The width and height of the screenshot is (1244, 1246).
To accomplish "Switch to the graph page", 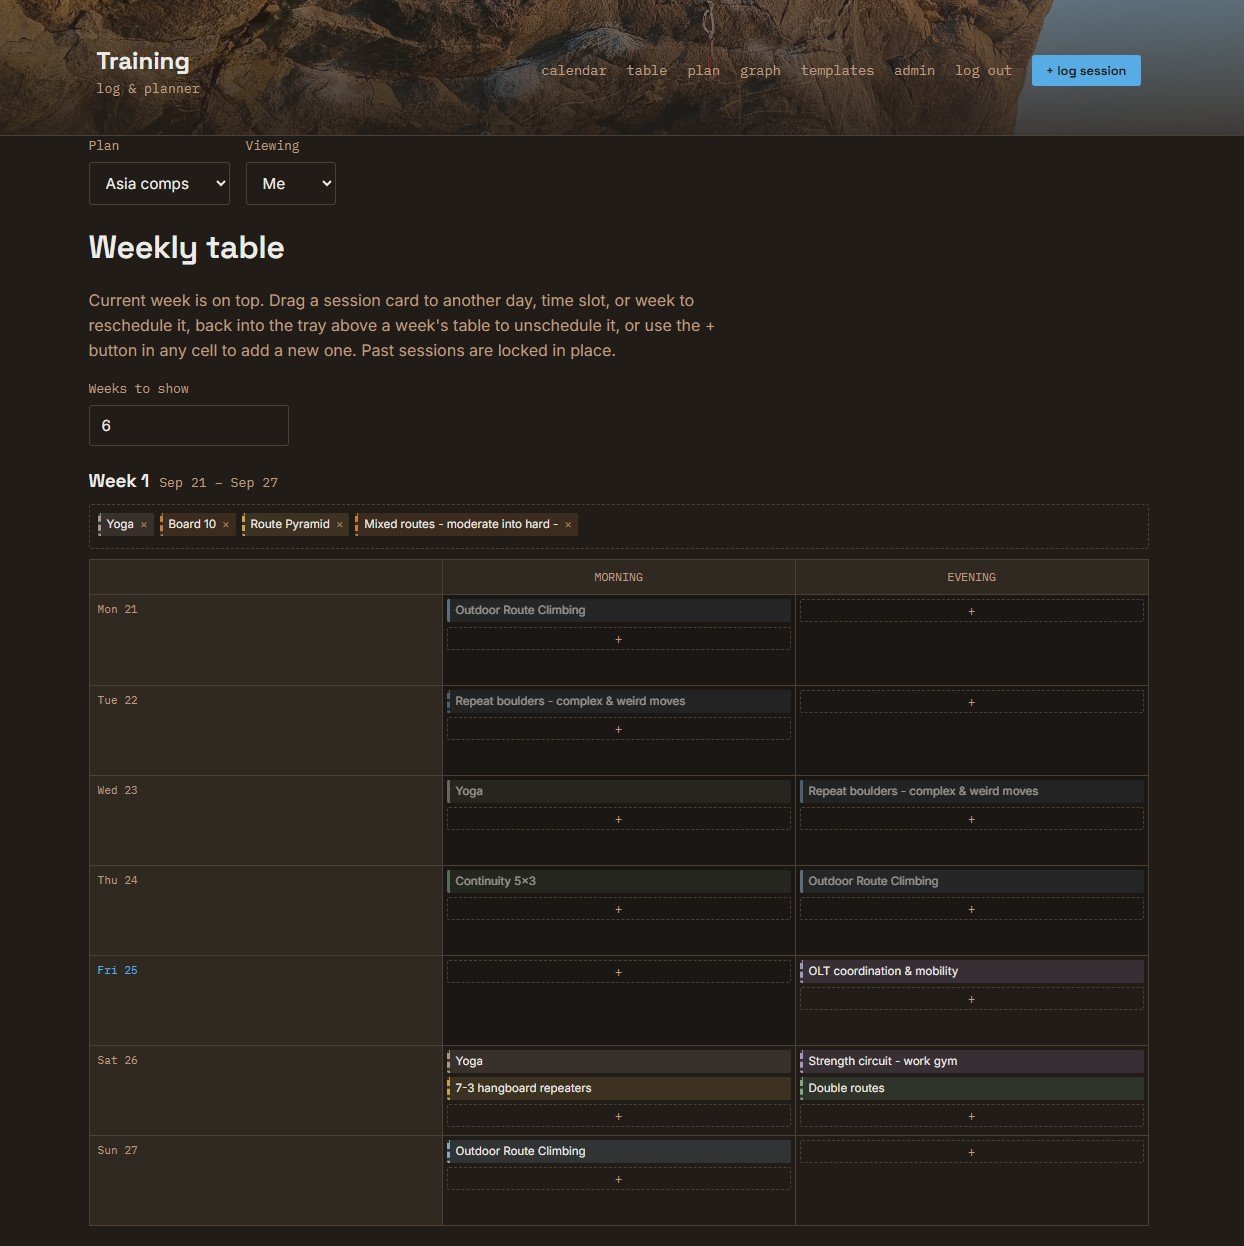I will coord(760,71).
